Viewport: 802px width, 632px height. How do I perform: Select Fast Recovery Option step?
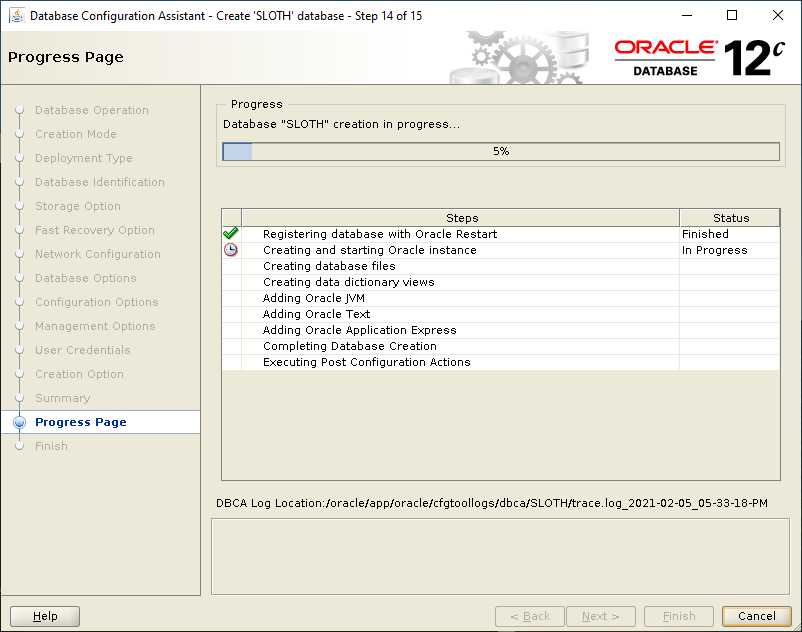pos(95,230)
